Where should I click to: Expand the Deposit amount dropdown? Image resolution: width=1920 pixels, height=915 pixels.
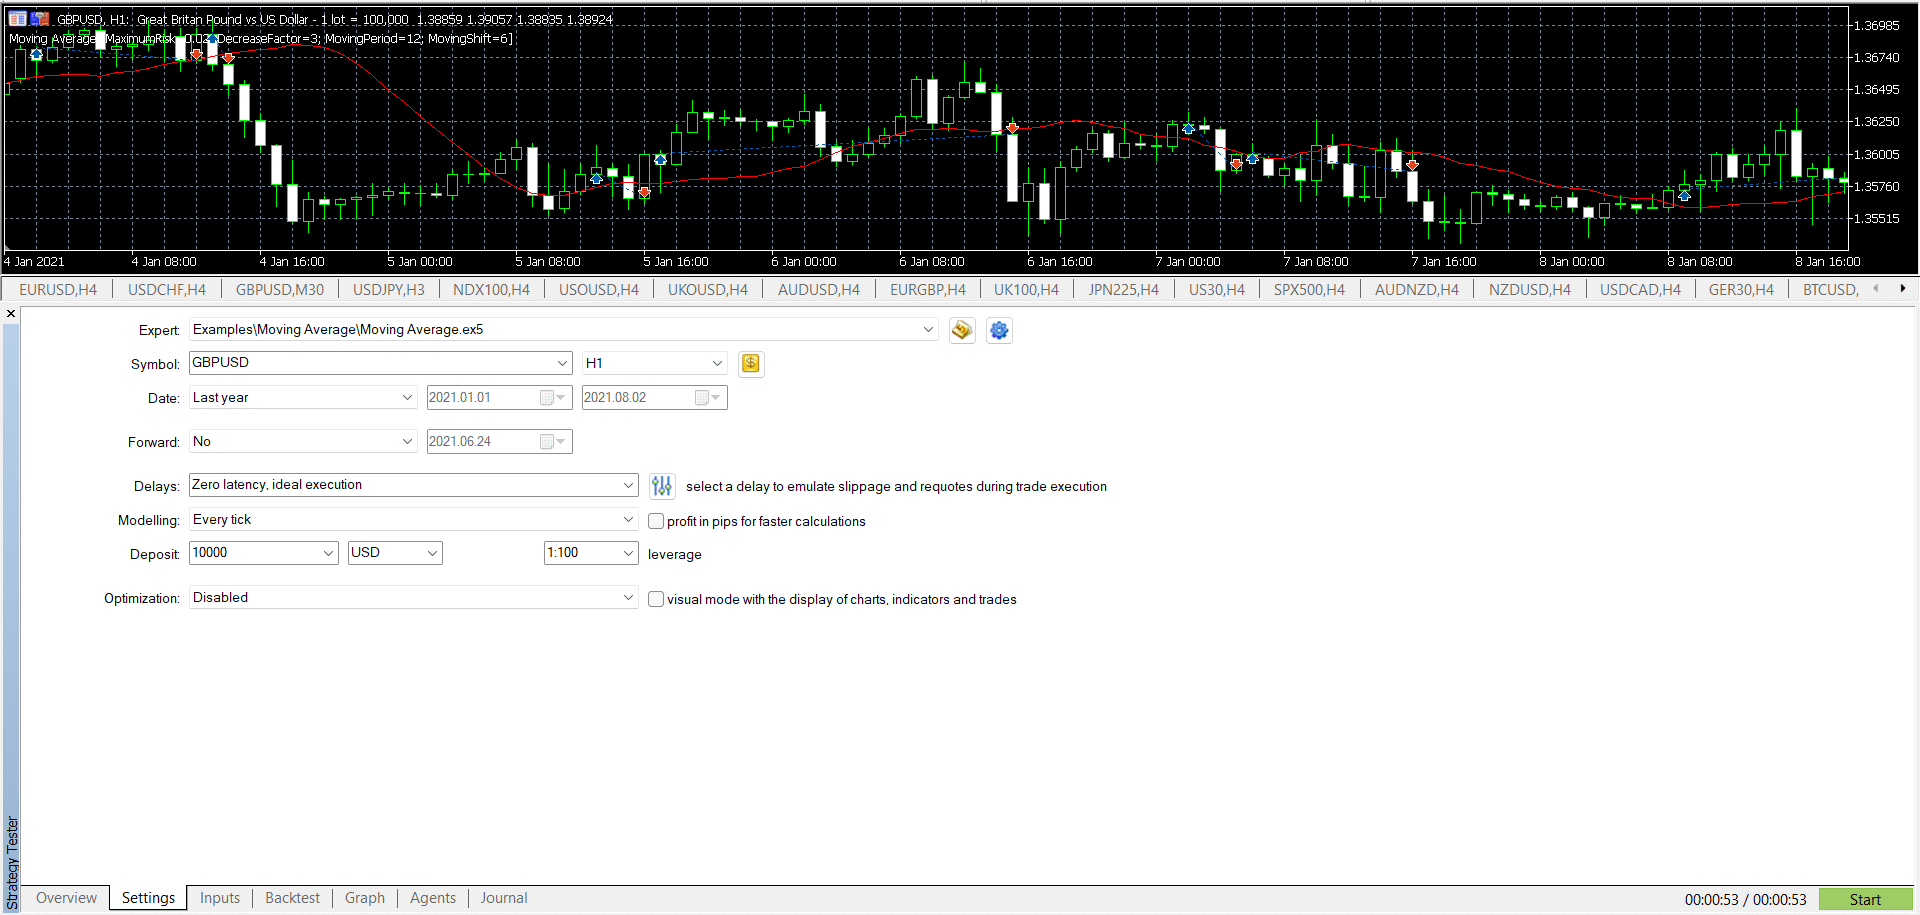pos(328,553)
